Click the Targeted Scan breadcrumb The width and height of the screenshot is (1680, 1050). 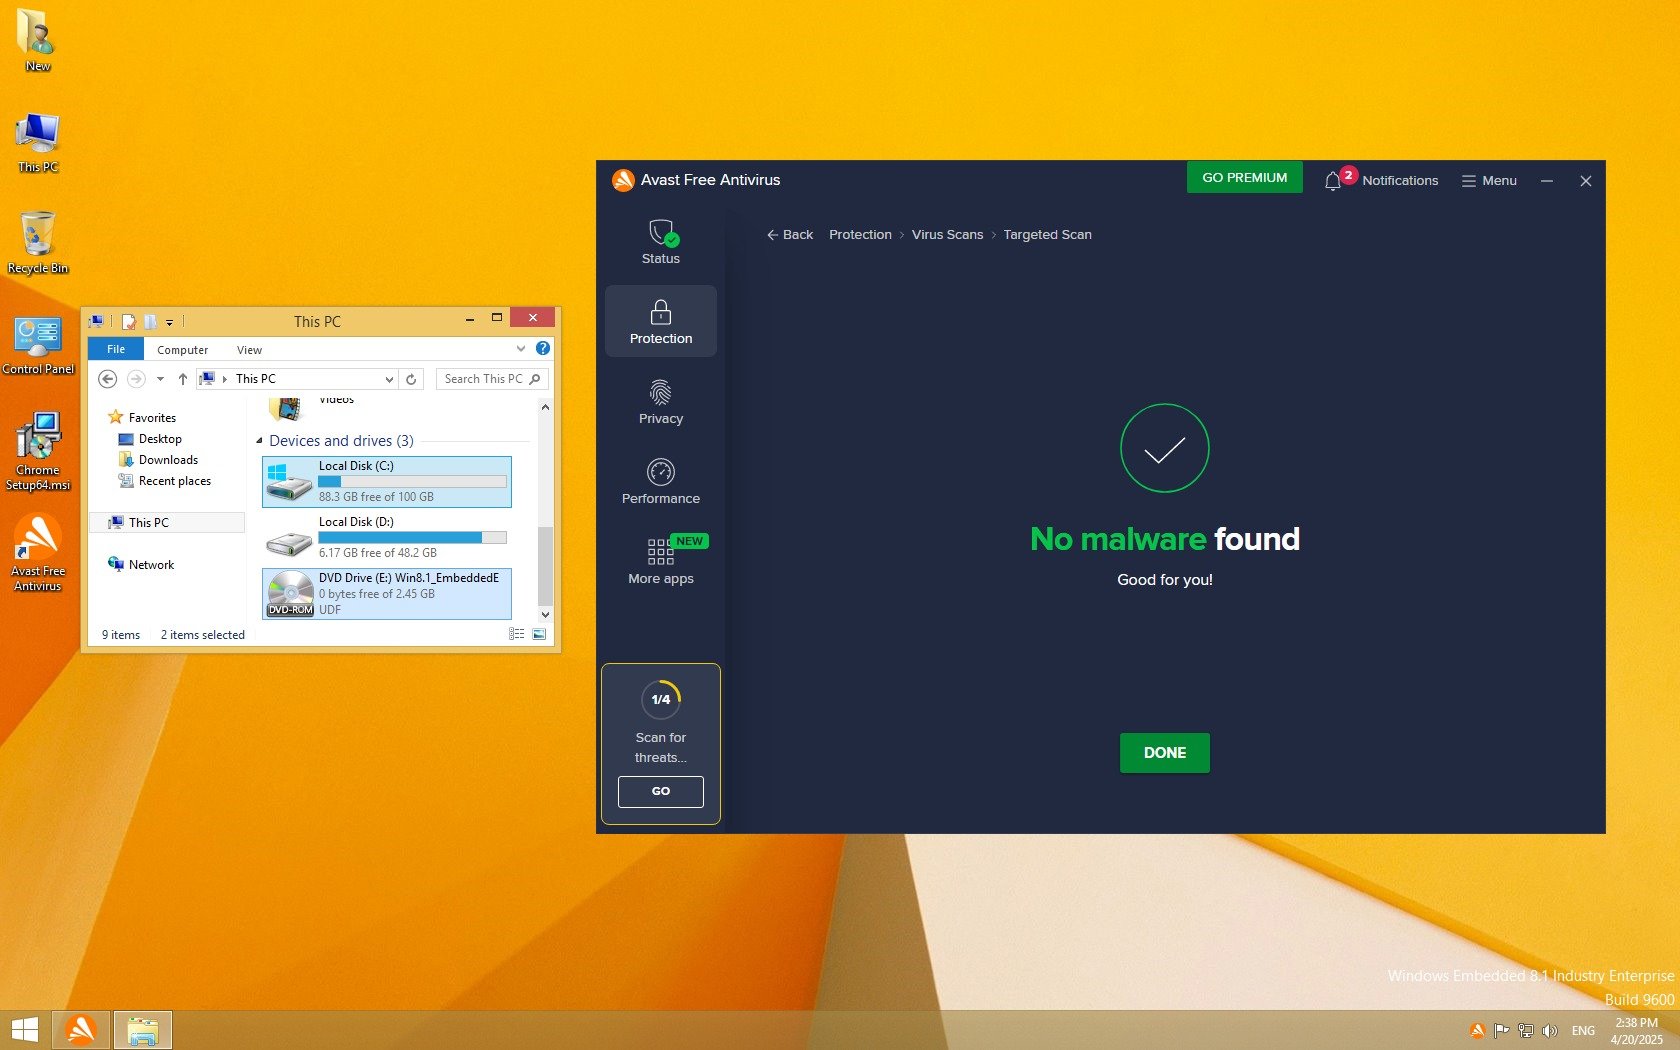(x=1047, y=235)
